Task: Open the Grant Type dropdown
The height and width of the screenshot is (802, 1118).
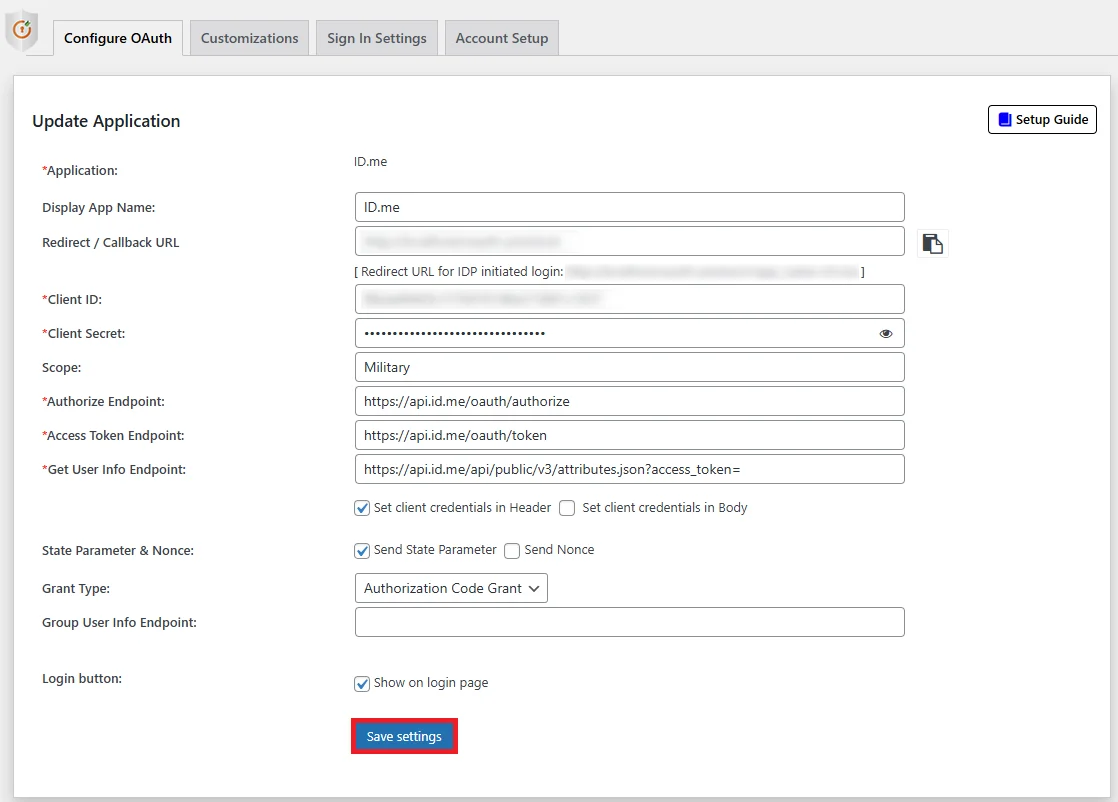Action: click(451, 588)
